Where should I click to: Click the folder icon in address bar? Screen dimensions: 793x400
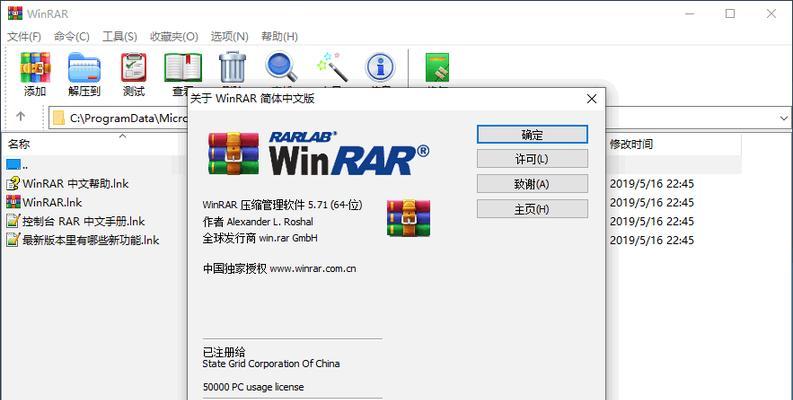click(59, 118)
